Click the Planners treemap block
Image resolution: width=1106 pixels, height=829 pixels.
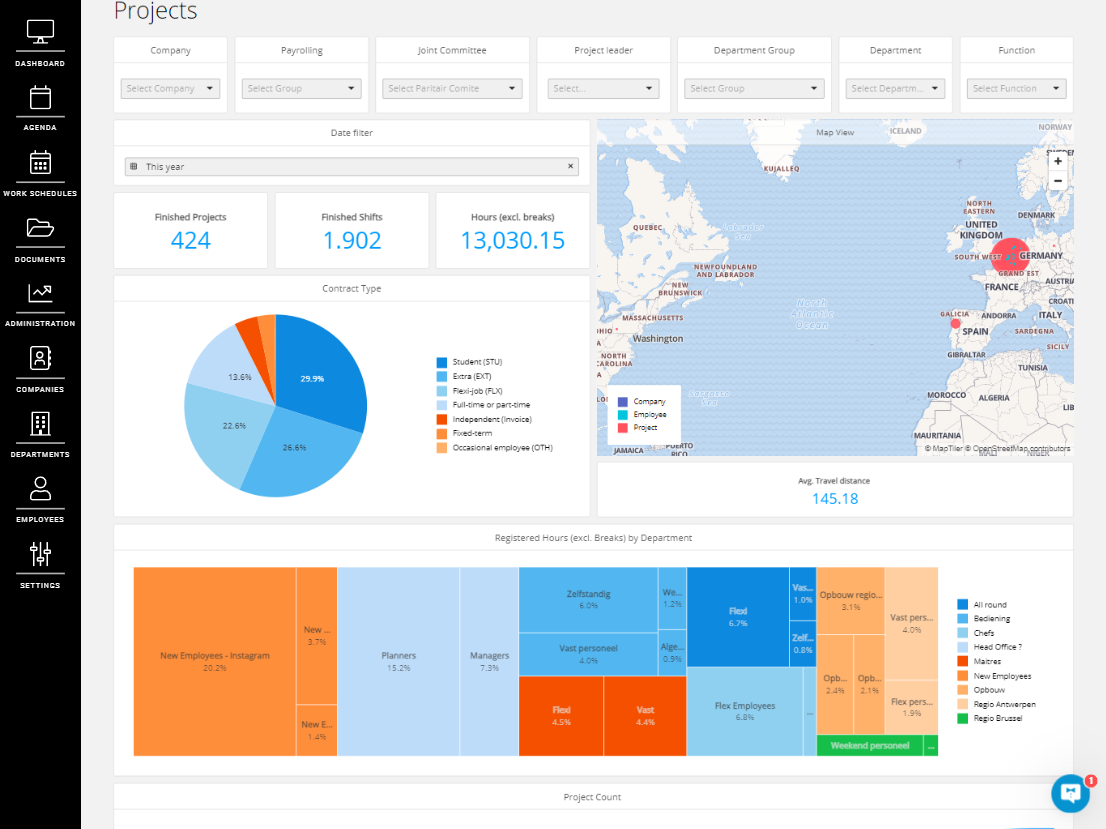[x=398, y=661]
